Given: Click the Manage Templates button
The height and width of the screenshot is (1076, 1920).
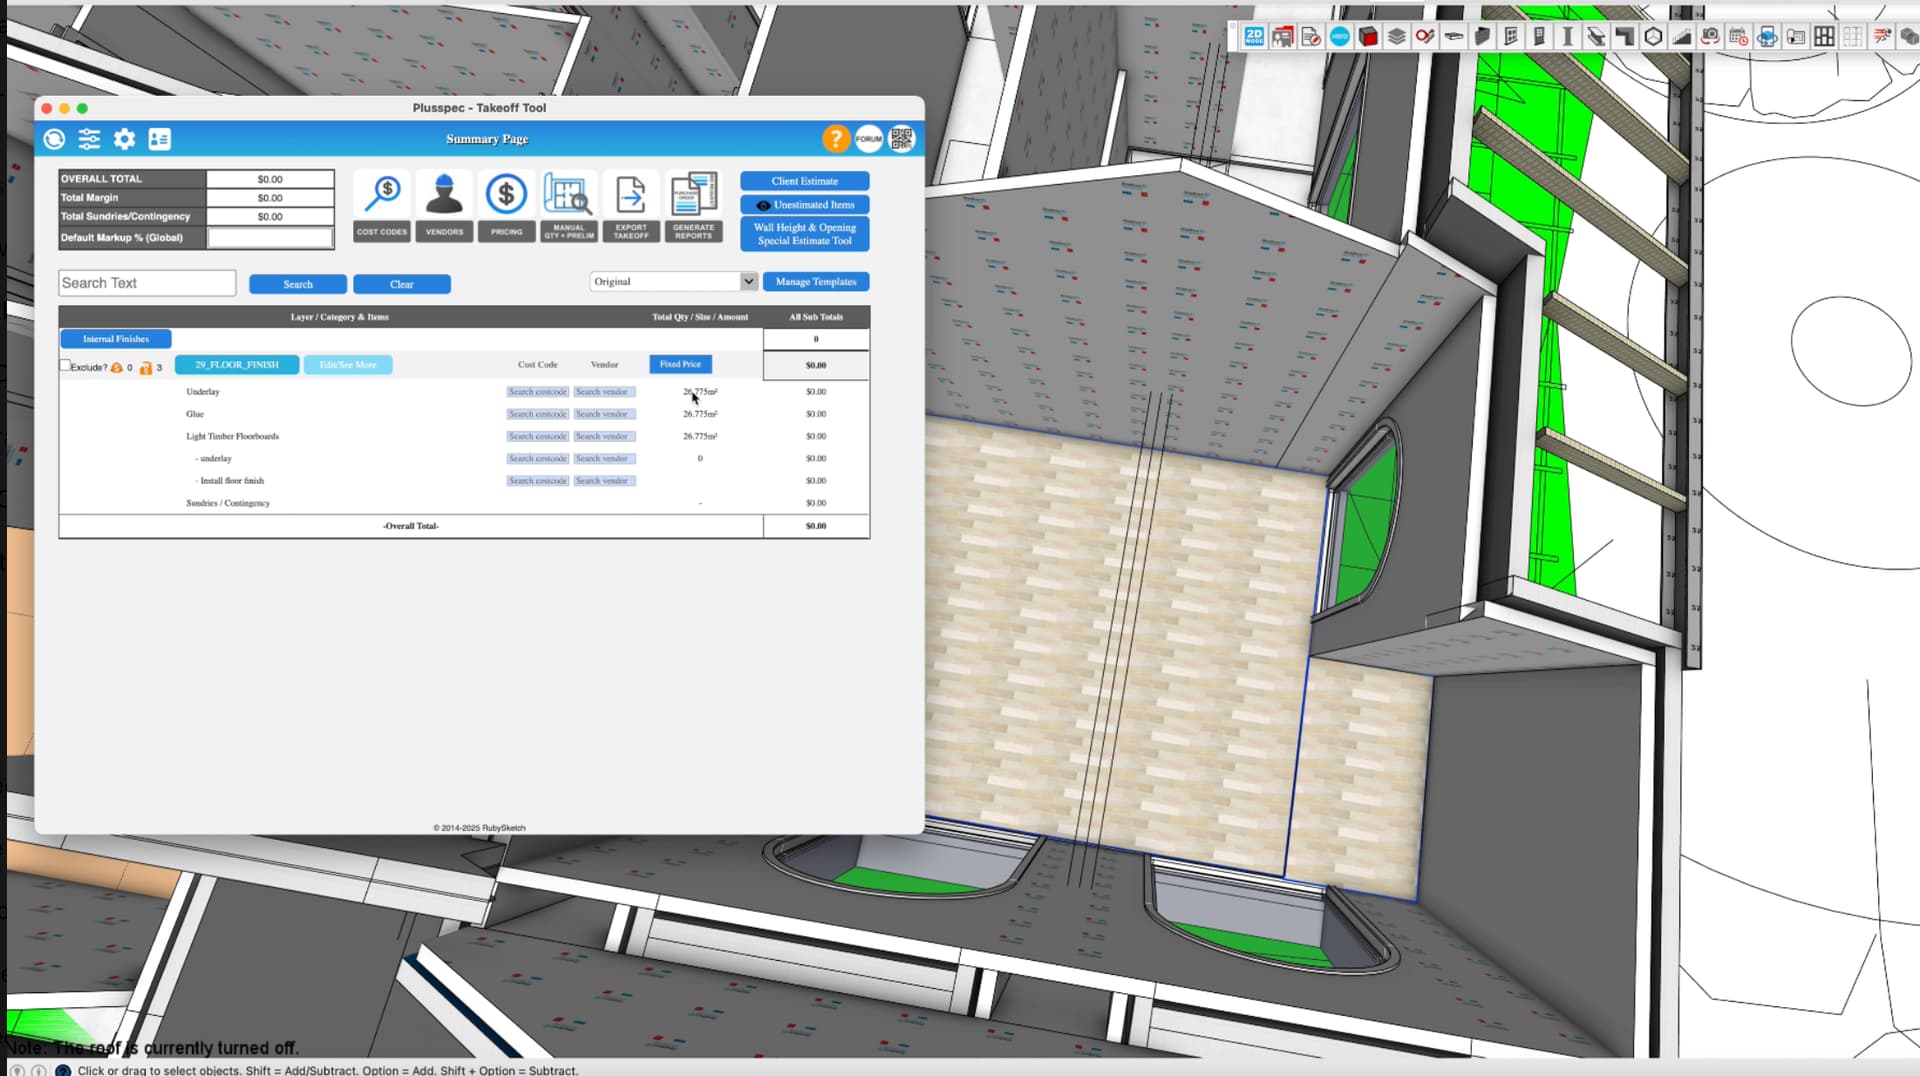Looking at the screenshot, I should [815, 282].
